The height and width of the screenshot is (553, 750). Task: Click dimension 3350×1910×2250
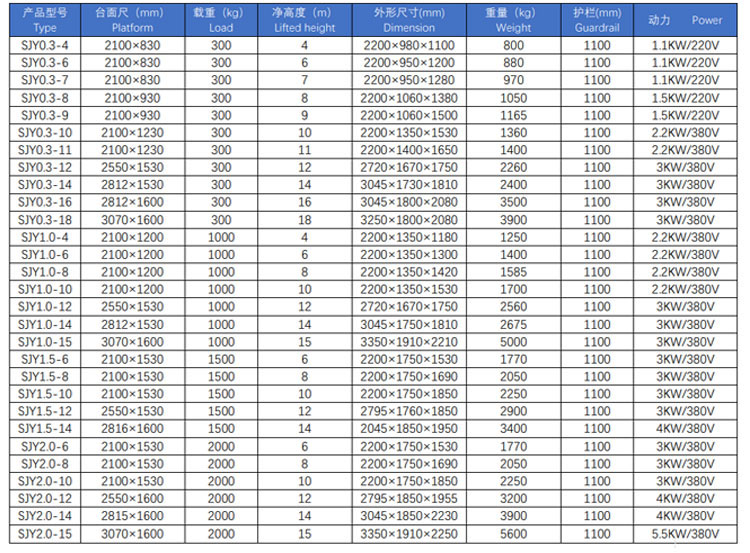409,534
